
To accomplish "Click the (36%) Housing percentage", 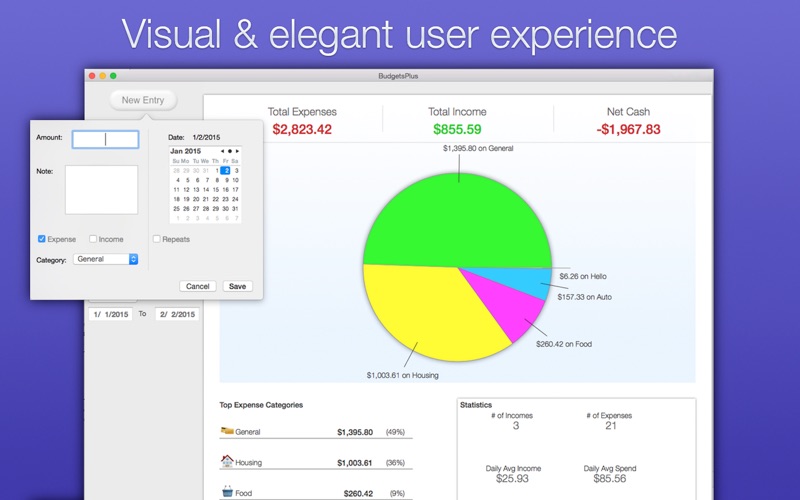I will point(395,463).
